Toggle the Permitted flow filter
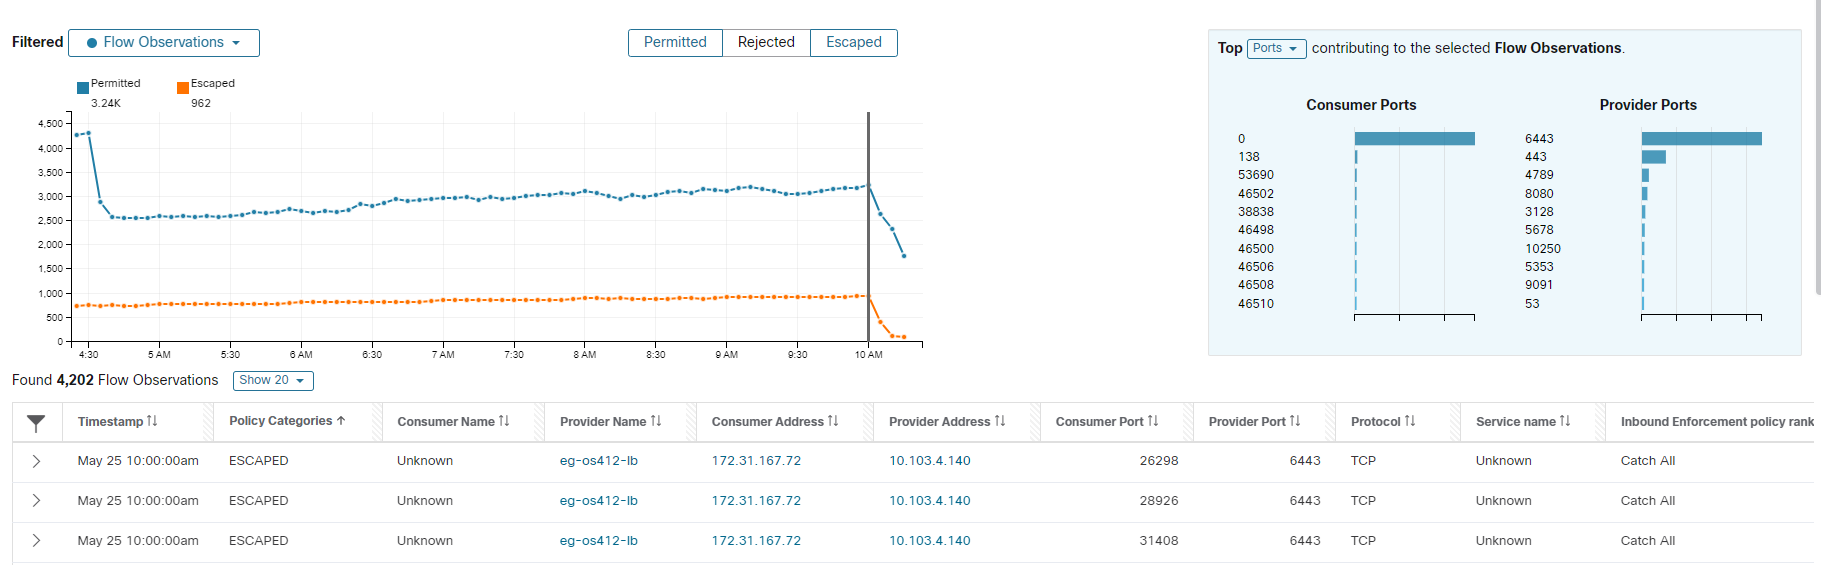 click(x=675, y=42)
